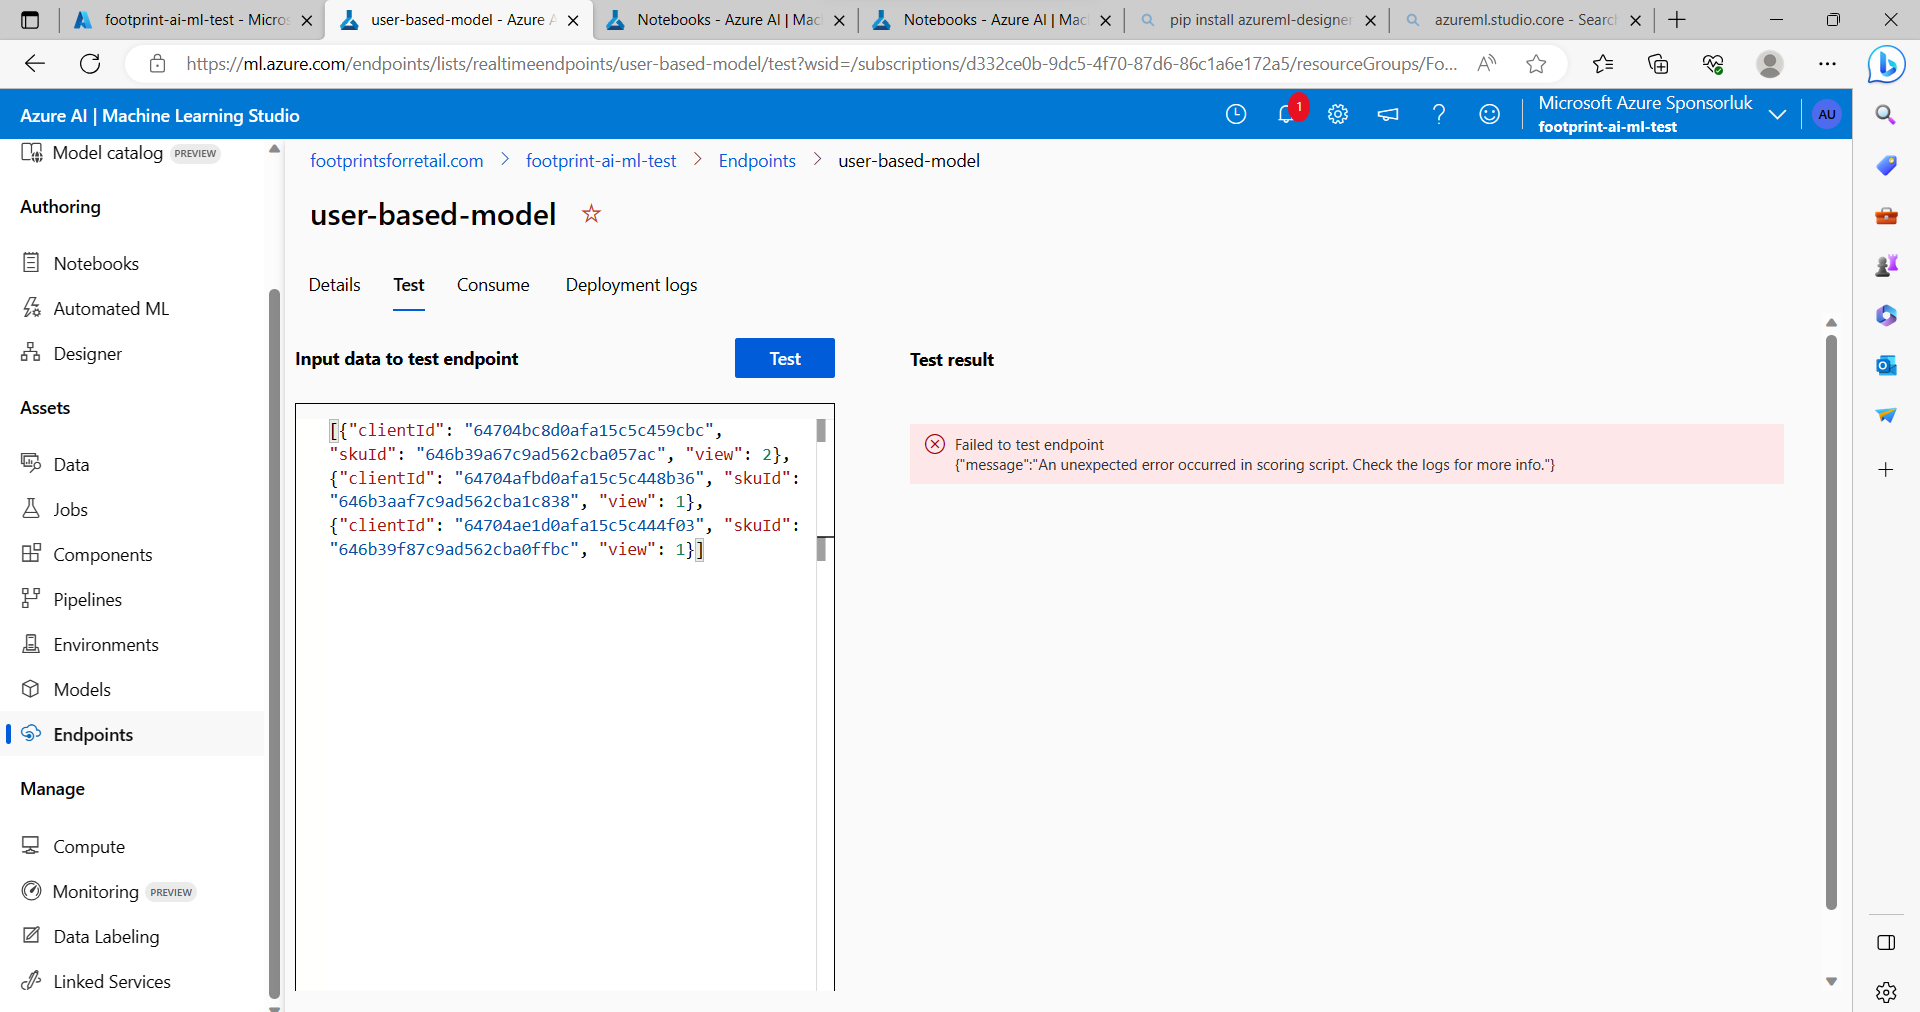1920x1012 pixels.
Task: Select the Test tab
Action: tap(409, 285)
